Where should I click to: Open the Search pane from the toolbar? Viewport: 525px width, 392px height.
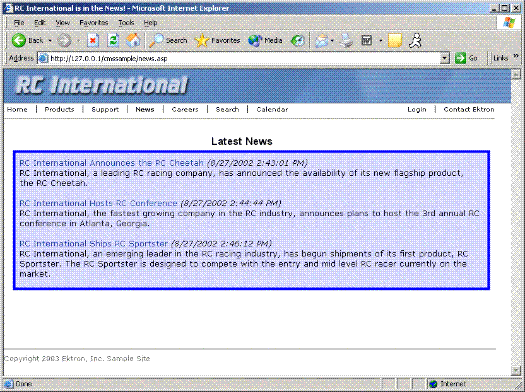(168, 41)
